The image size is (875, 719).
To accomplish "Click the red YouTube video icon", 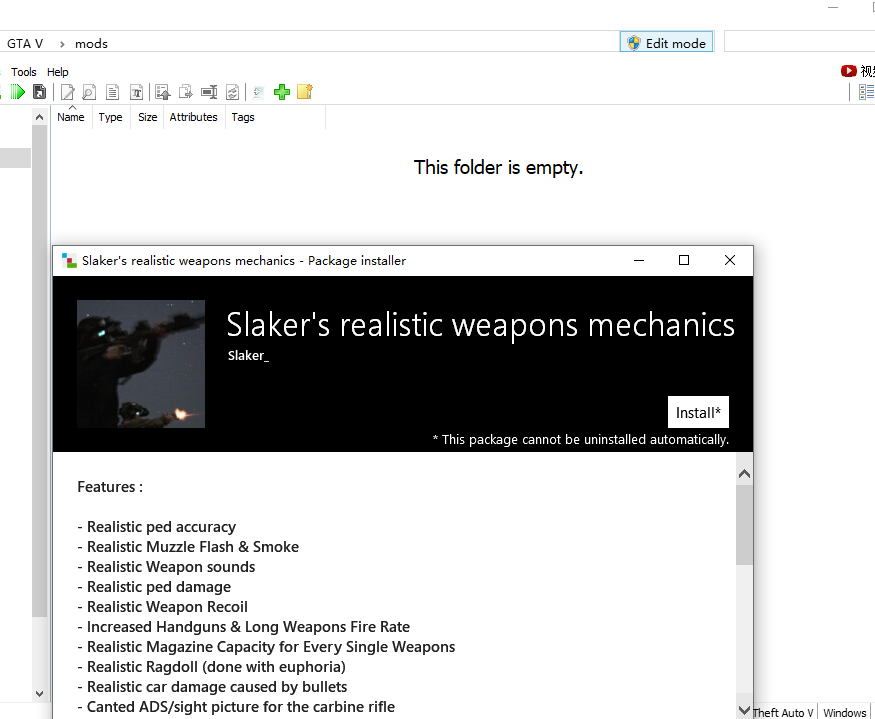I will click(x=849, y=71).
